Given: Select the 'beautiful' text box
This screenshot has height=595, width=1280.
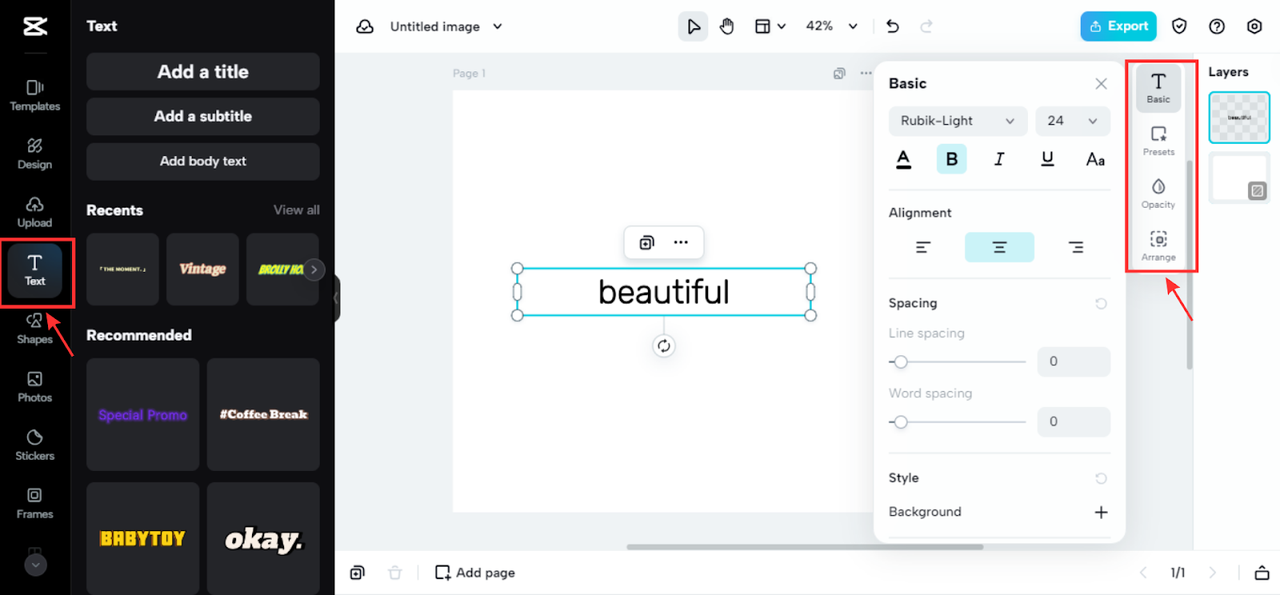Looking at the screenshot, I should coord(664,292).
